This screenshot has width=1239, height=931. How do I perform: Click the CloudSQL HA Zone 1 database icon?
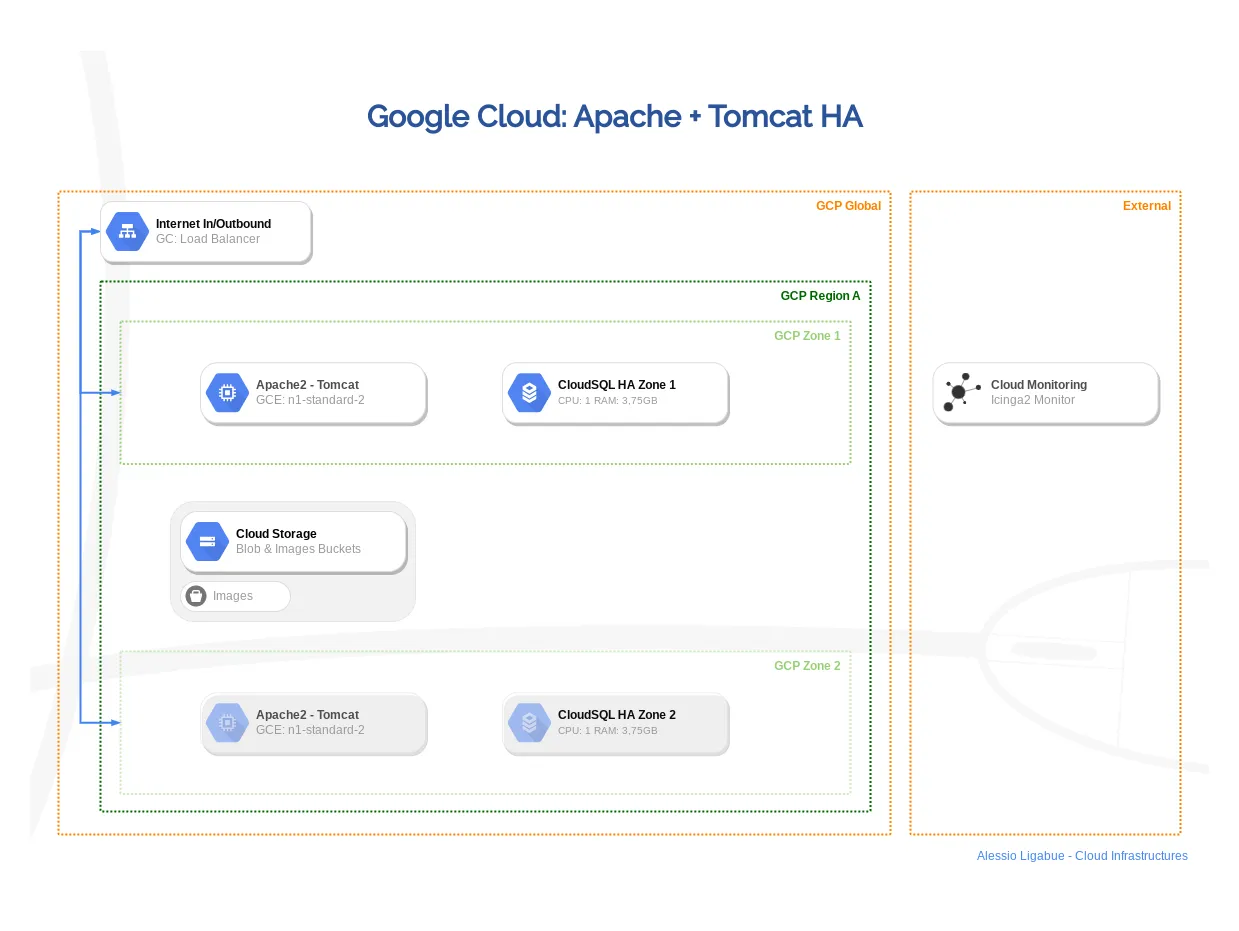529,392
